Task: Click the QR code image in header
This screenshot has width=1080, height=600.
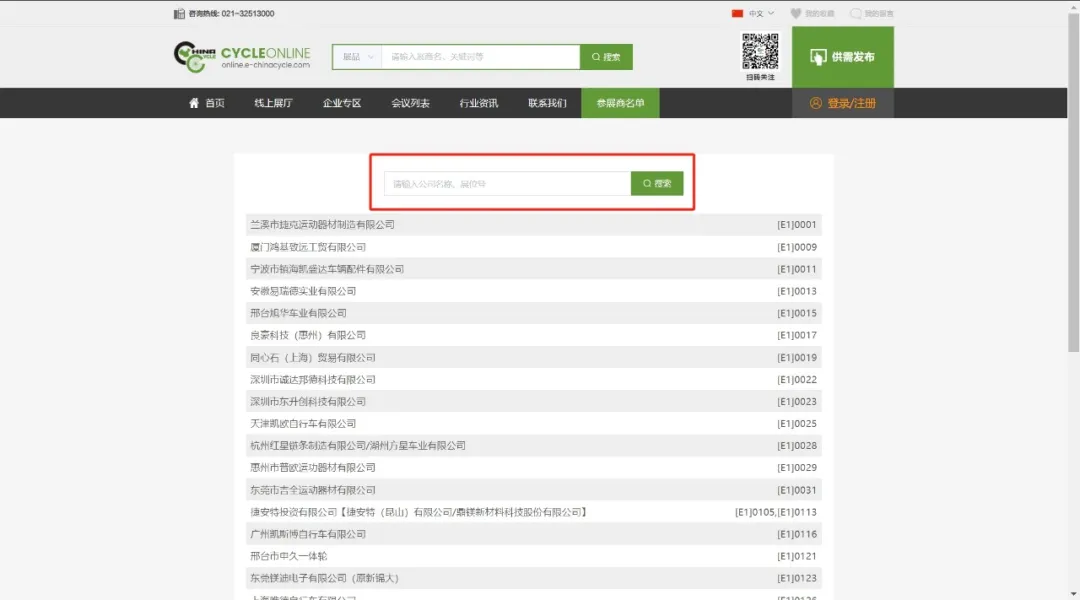Action: click(x=759, y=52)
